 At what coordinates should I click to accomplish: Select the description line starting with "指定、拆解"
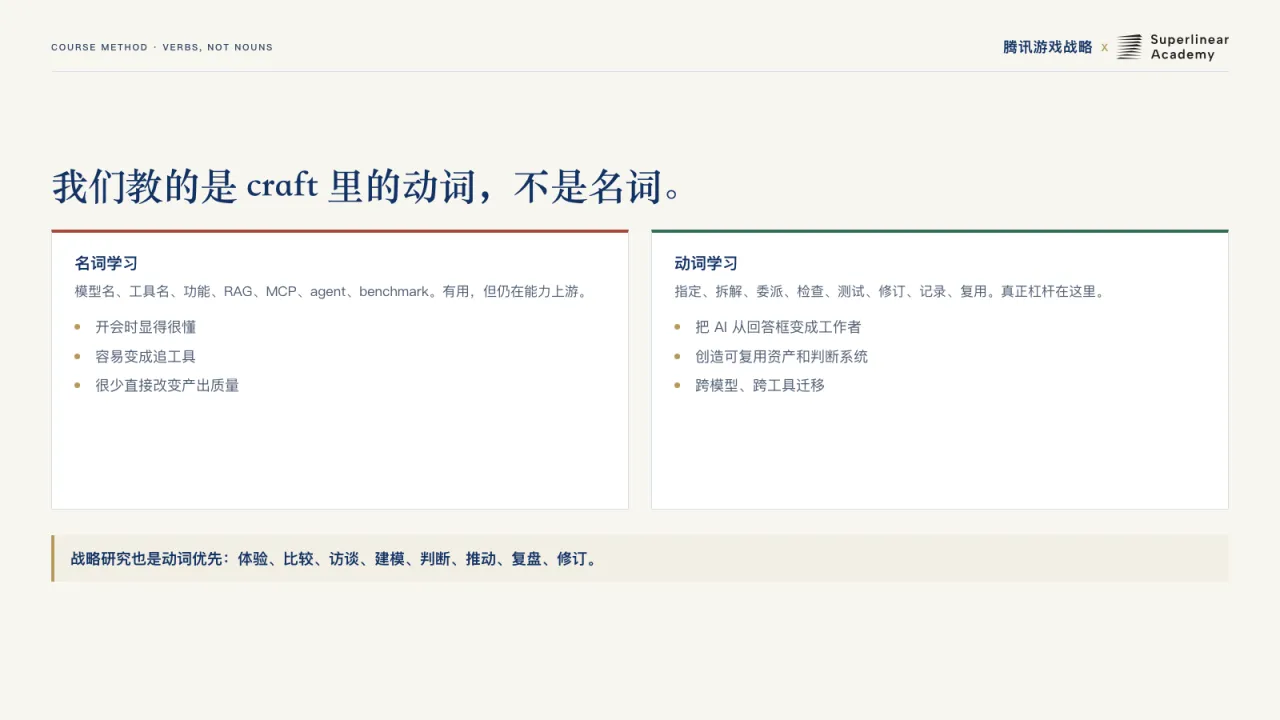[890, 292]
